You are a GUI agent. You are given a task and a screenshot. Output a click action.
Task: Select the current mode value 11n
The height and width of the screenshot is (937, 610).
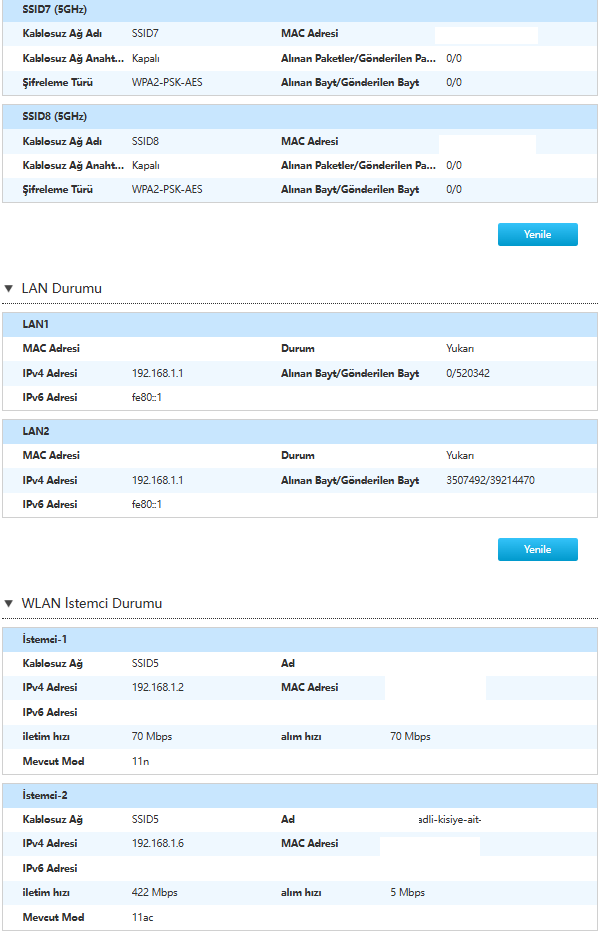tap(140, 761)
